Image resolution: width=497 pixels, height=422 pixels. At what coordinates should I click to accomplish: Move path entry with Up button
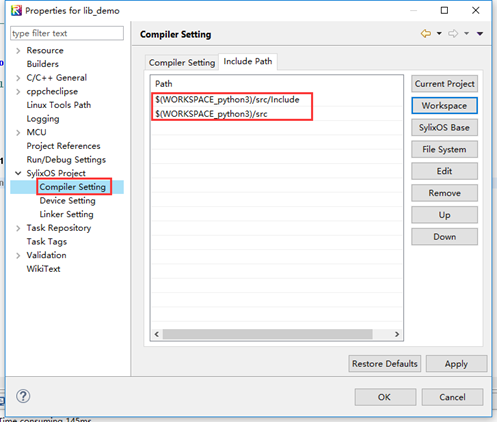point(444,215)
